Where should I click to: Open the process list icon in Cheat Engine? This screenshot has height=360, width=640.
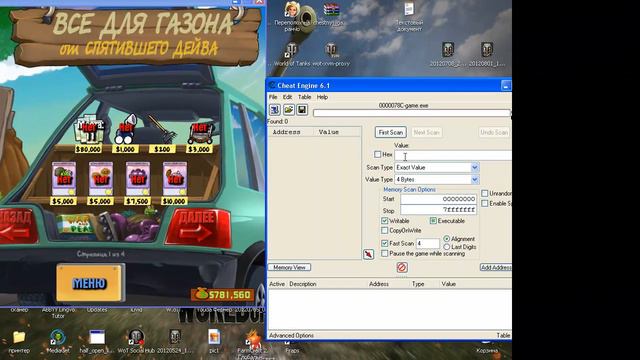point(275,110)
